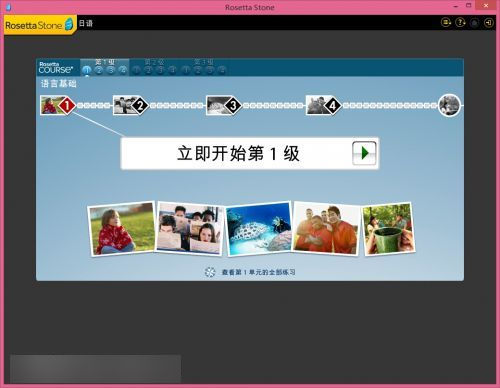
Task: Close the Rosetta Stone window
Action: point(486,6)
